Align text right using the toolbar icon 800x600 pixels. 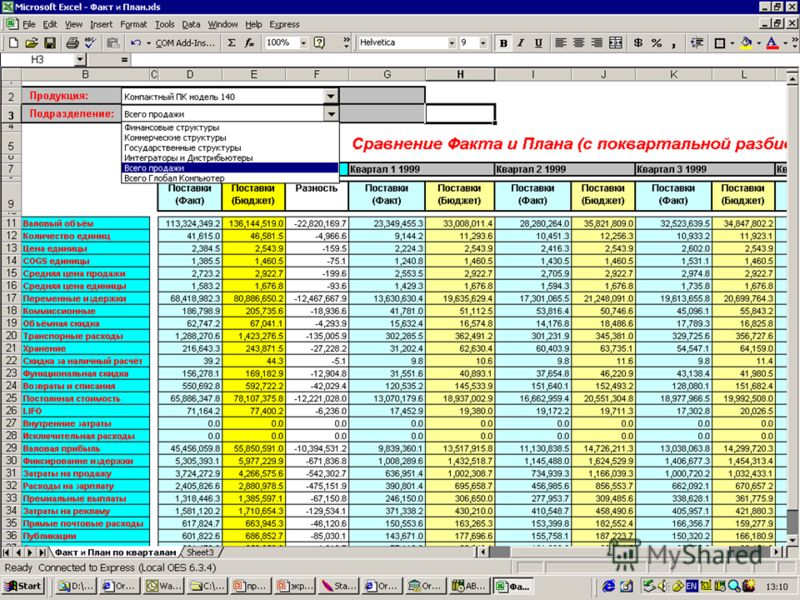point(596,43)
